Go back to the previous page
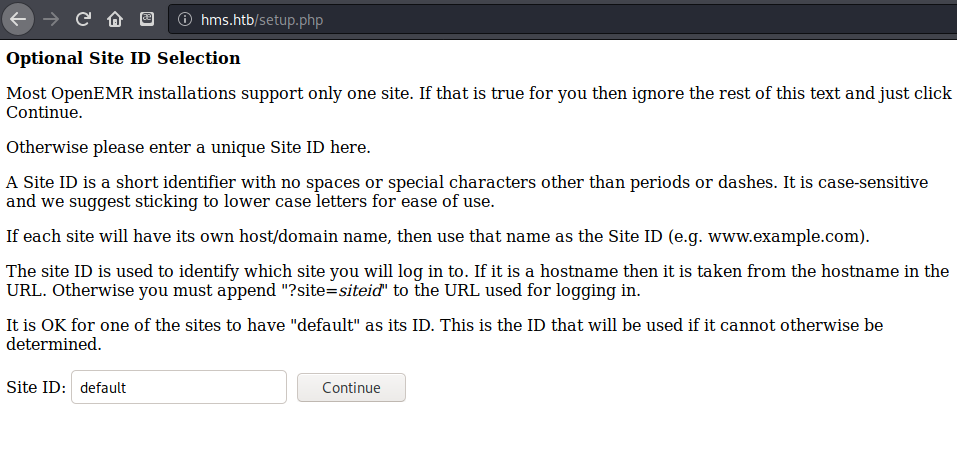 coord(20,19)
